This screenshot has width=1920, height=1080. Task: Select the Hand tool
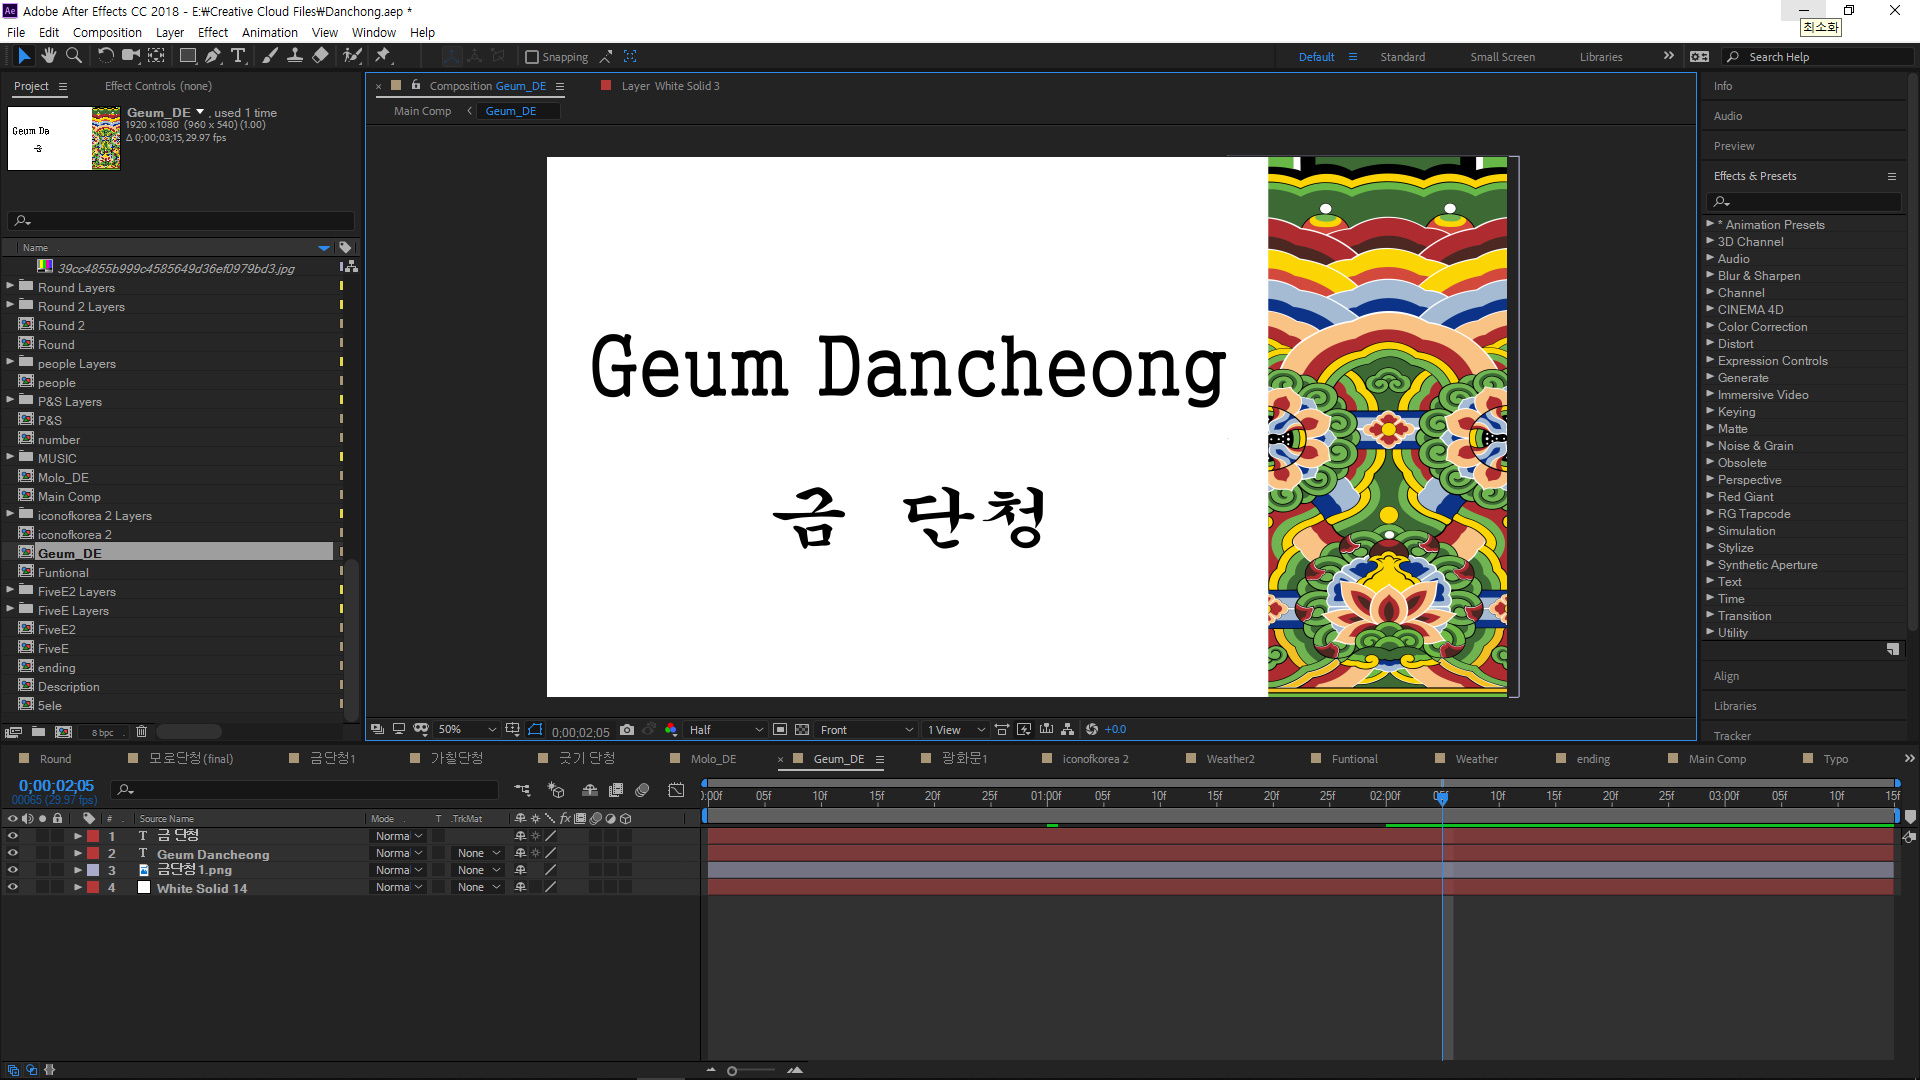tap(48, 56)
